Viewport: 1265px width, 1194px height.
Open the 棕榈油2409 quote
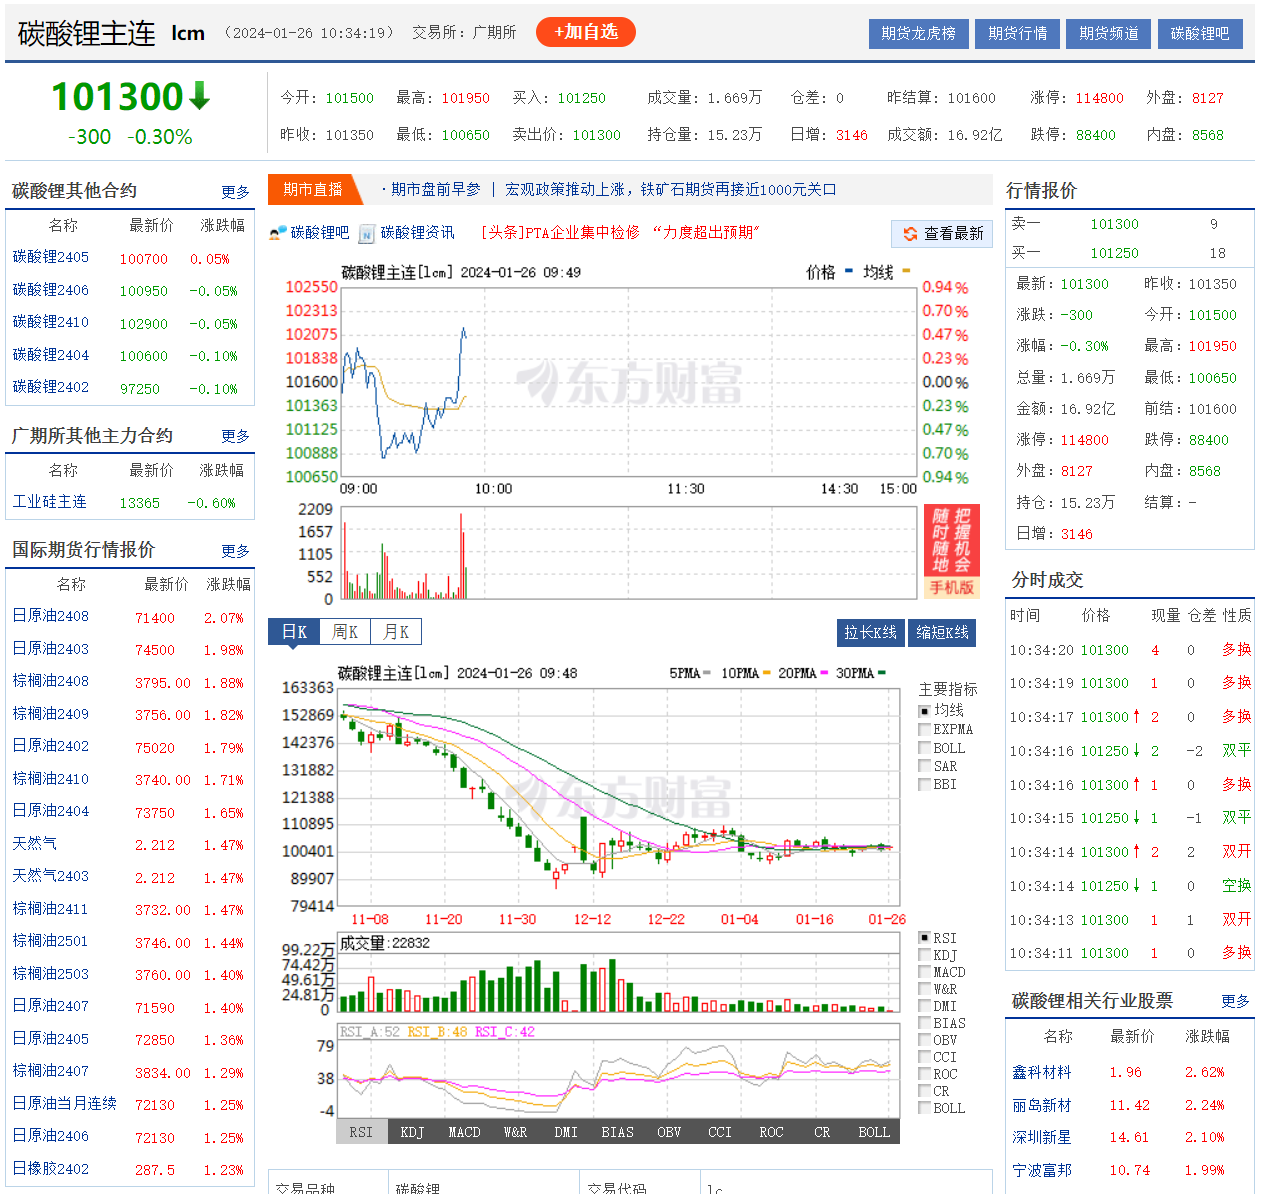click(x=51, y=714)
